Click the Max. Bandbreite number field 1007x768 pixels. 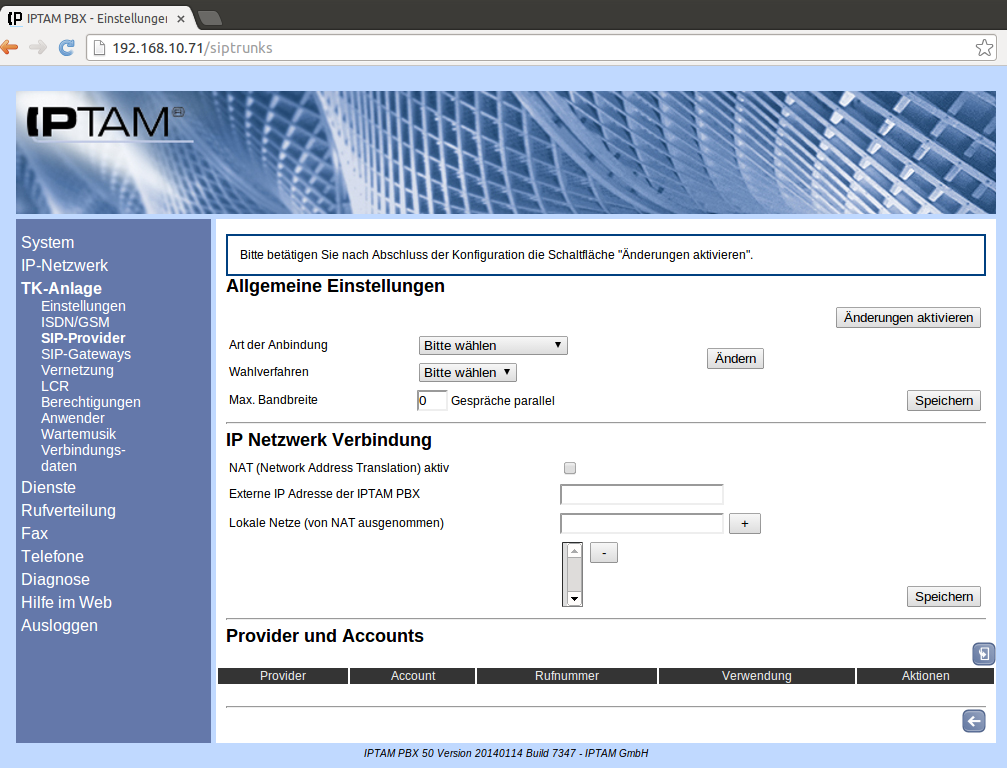coord(431,401)
